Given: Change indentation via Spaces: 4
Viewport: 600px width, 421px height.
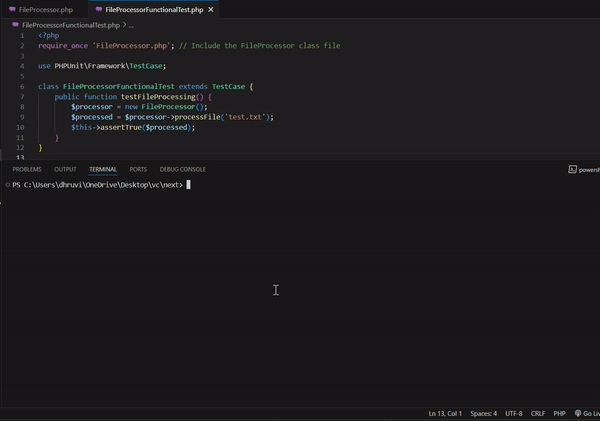Looking at the screenshot, I should [484, 413].
